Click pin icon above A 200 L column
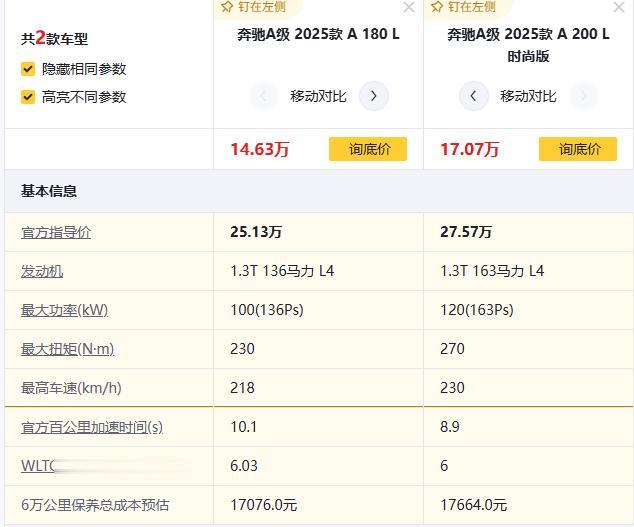The height and width of the screenshot is (527, 634). click(x=437, y=7)
